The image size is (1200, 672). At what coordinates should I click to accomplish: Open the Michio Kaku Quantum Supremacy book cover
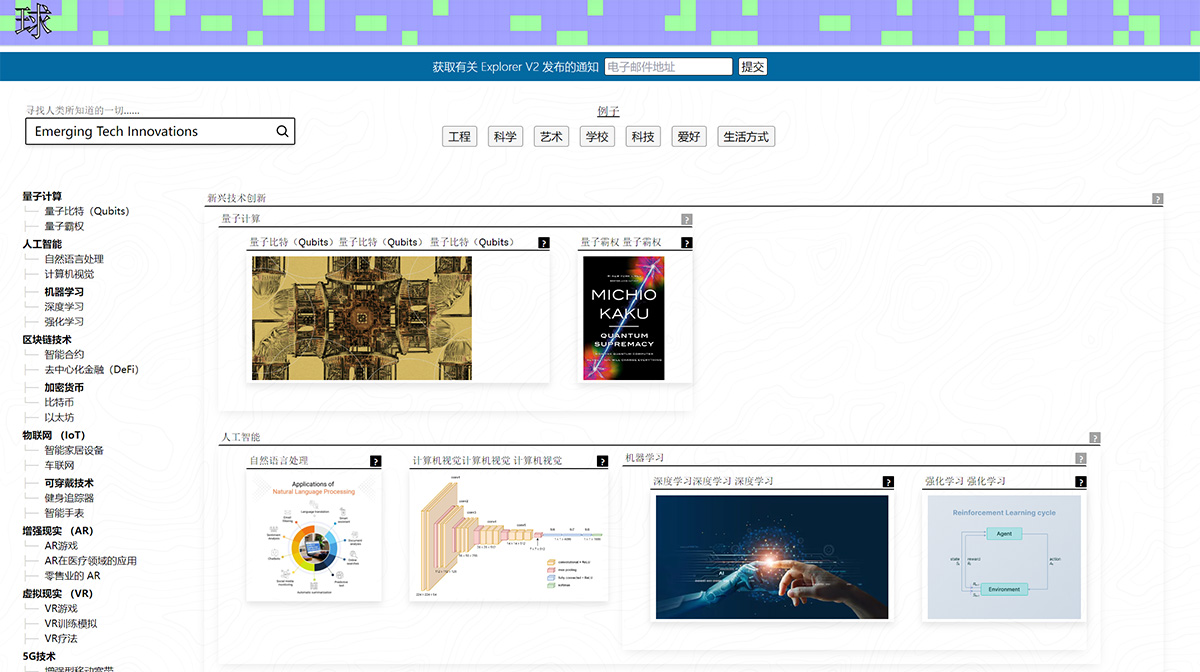pos(623,318)
